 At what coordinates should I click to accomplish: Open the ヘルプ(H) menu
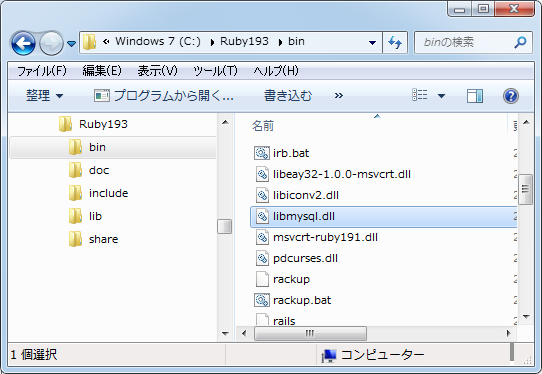click(x=275, y=71)
